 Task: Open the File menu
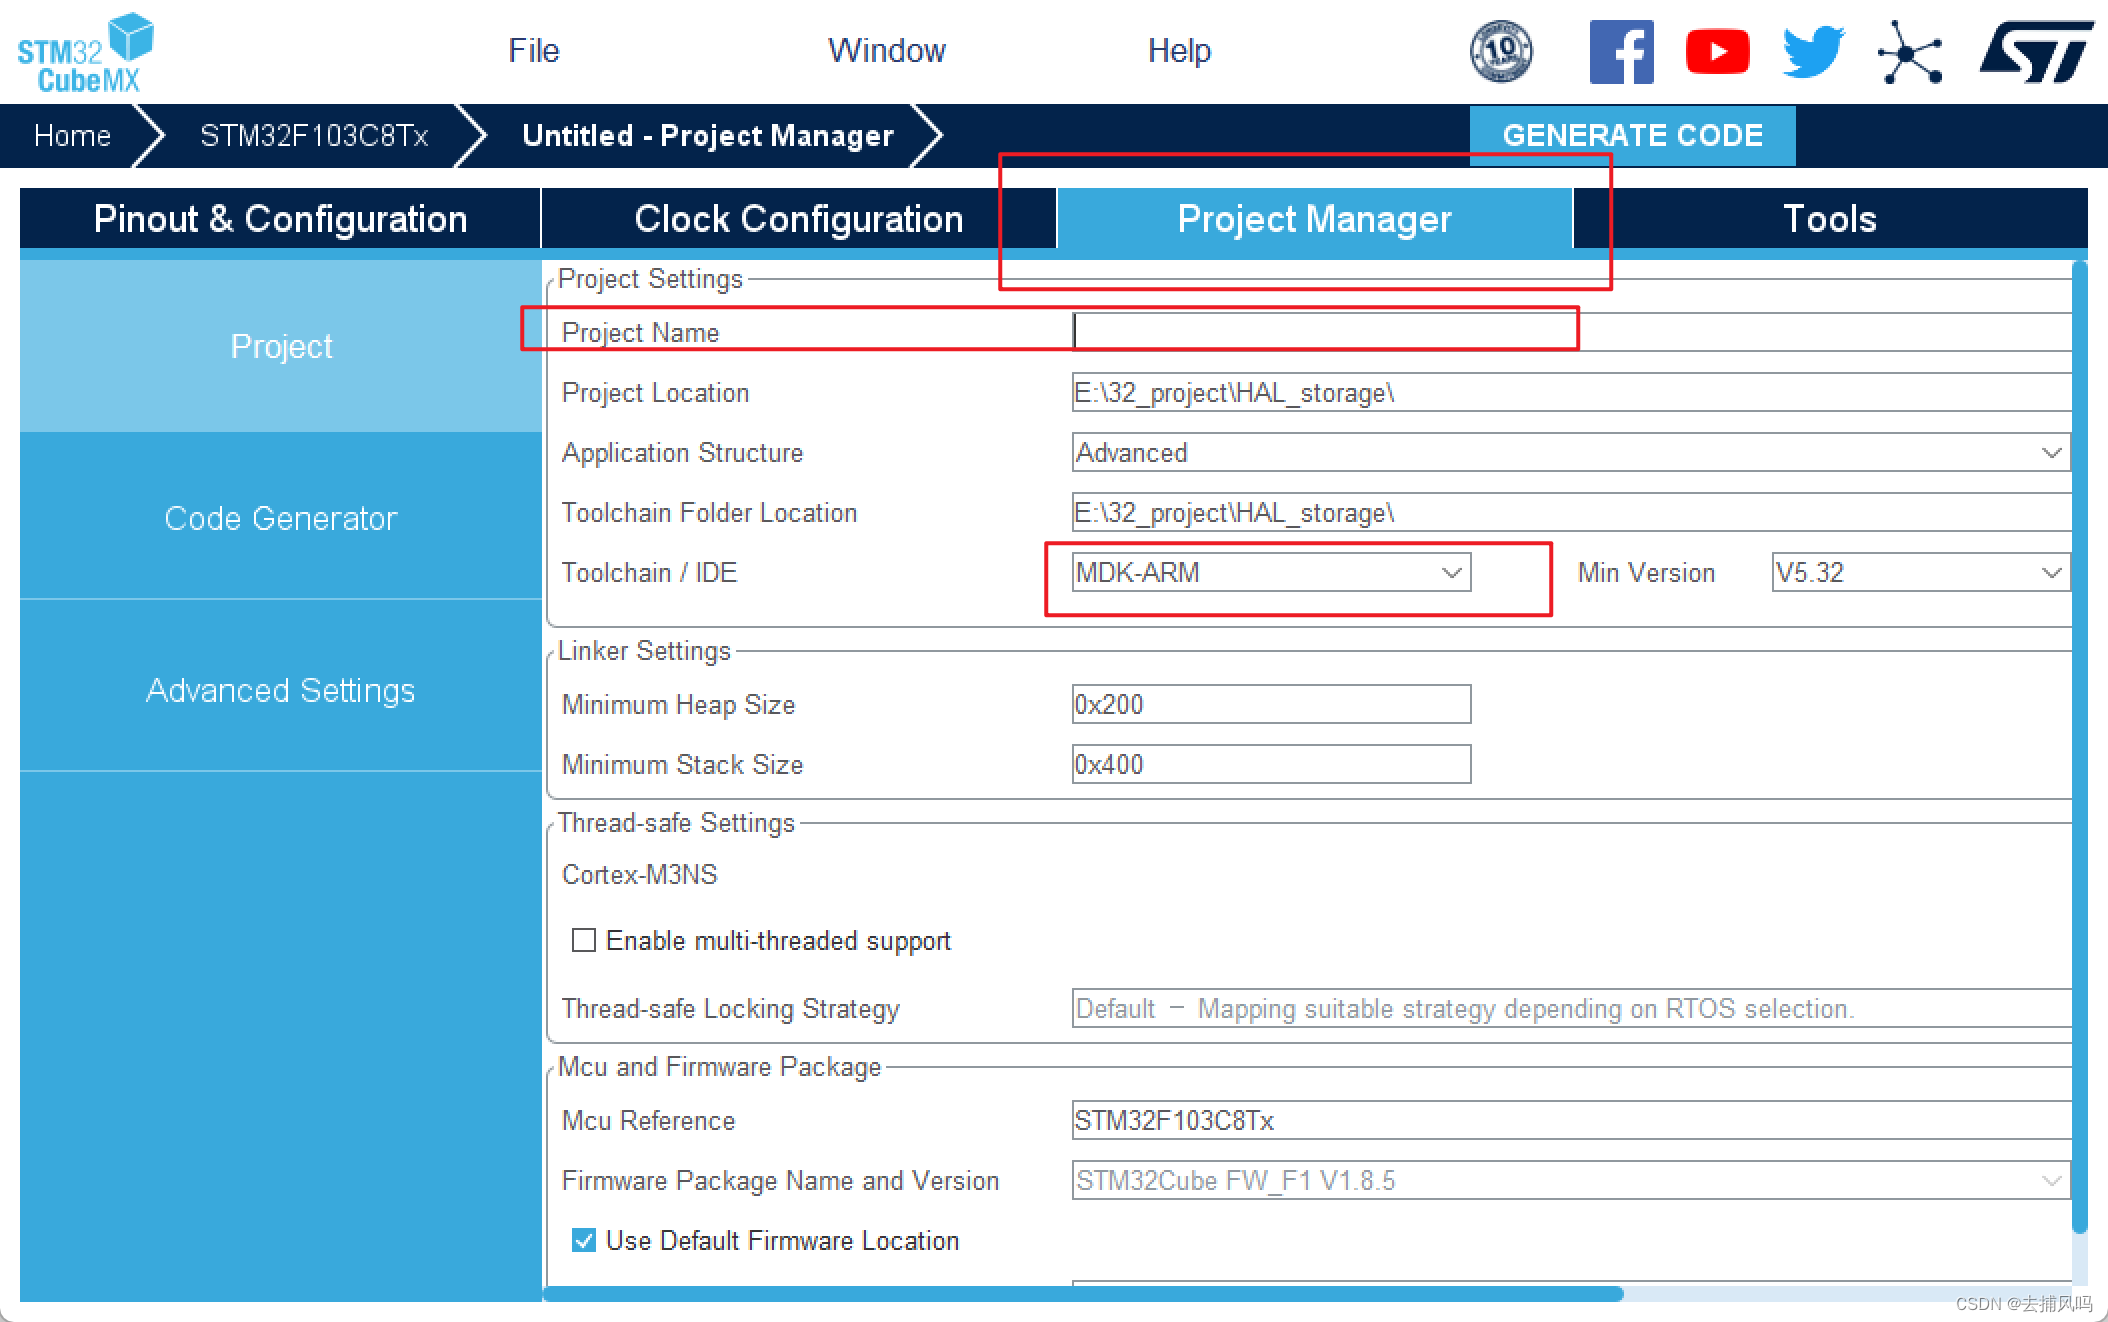533,51
